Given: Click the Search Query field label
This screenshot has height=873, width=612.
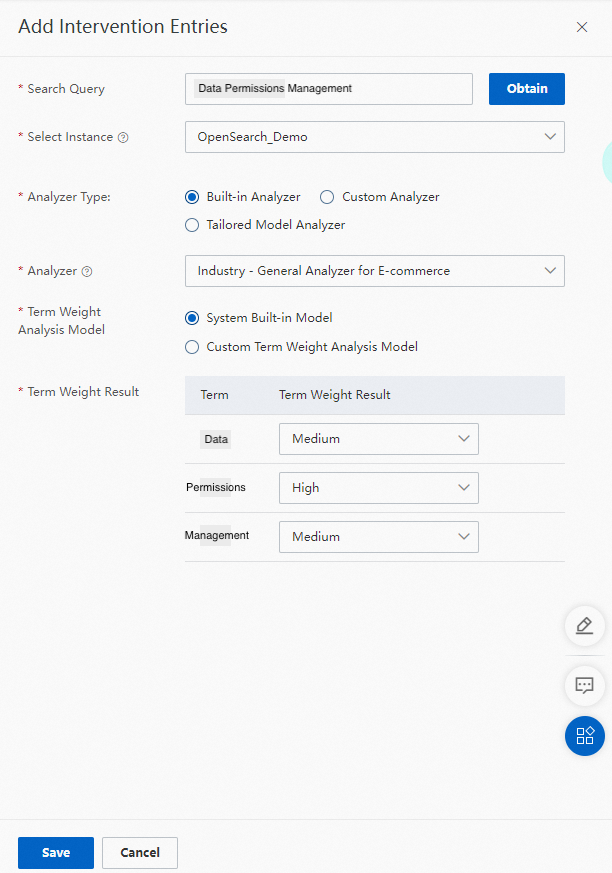Looking at the screenshot, I should pos(66,89).
